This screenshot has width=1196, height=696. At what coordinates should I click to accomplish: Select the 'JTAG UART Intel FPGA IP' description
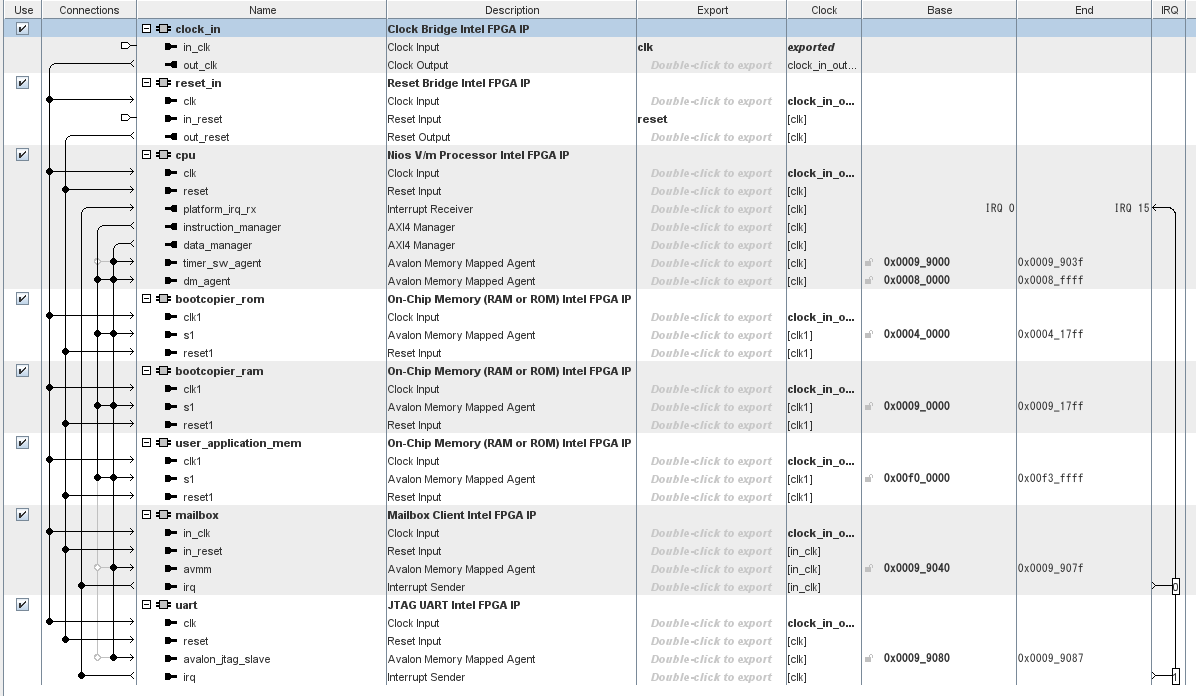point(454,605)
